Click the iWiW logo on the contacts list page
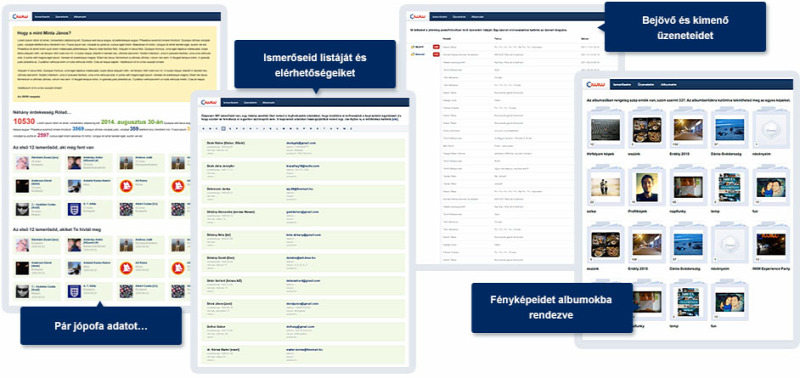The width and height of the screenshot is (800, 378). 210,102
